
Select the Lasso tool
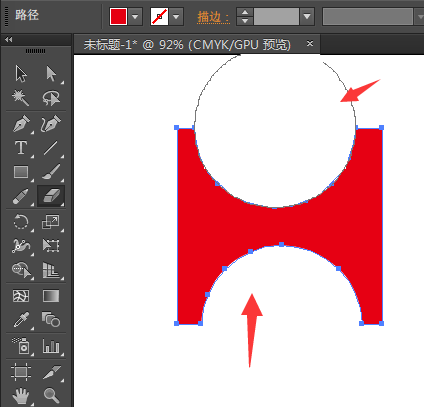coord(51,98)
